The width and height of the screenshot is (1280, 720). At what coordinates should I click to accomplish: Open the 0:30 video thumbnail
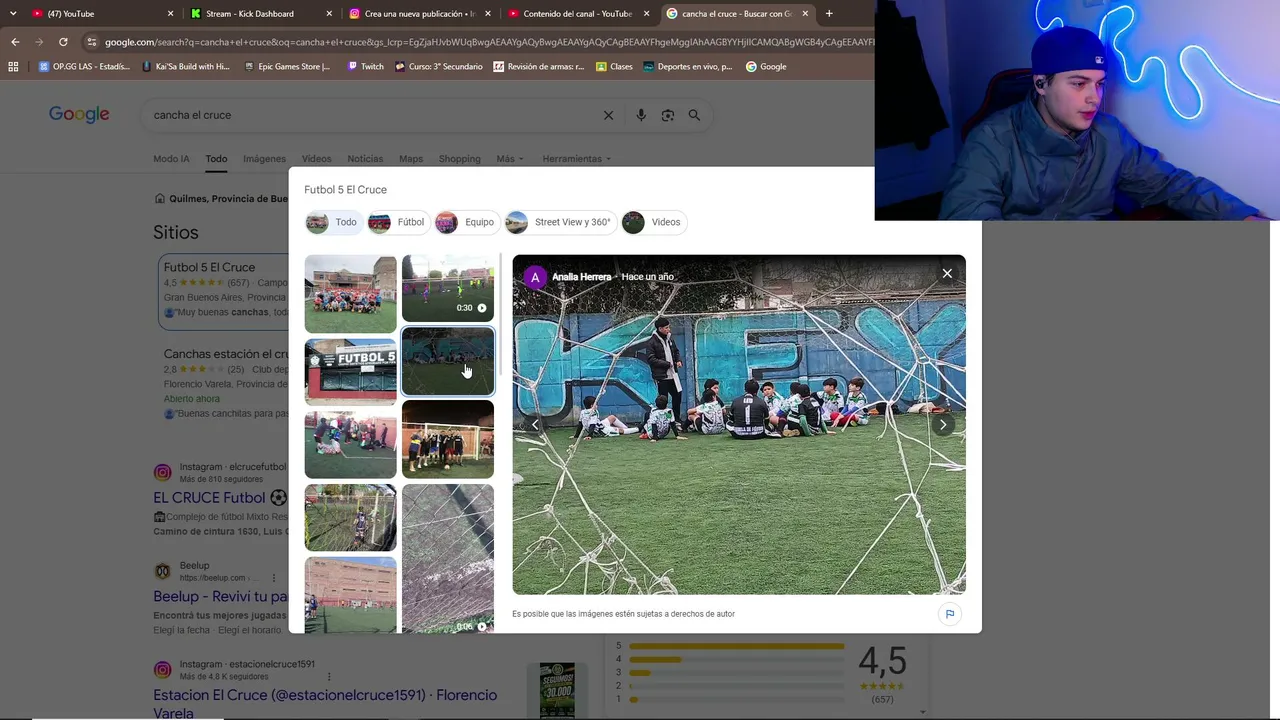point(448,288)
